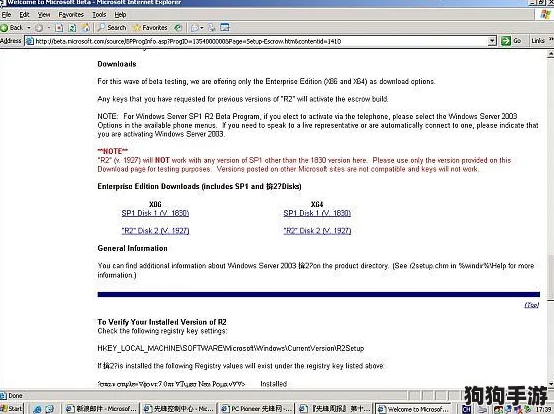554x414 pixels.
Task: Open the Mail button dropdown arrow
Action: [202, 28]
